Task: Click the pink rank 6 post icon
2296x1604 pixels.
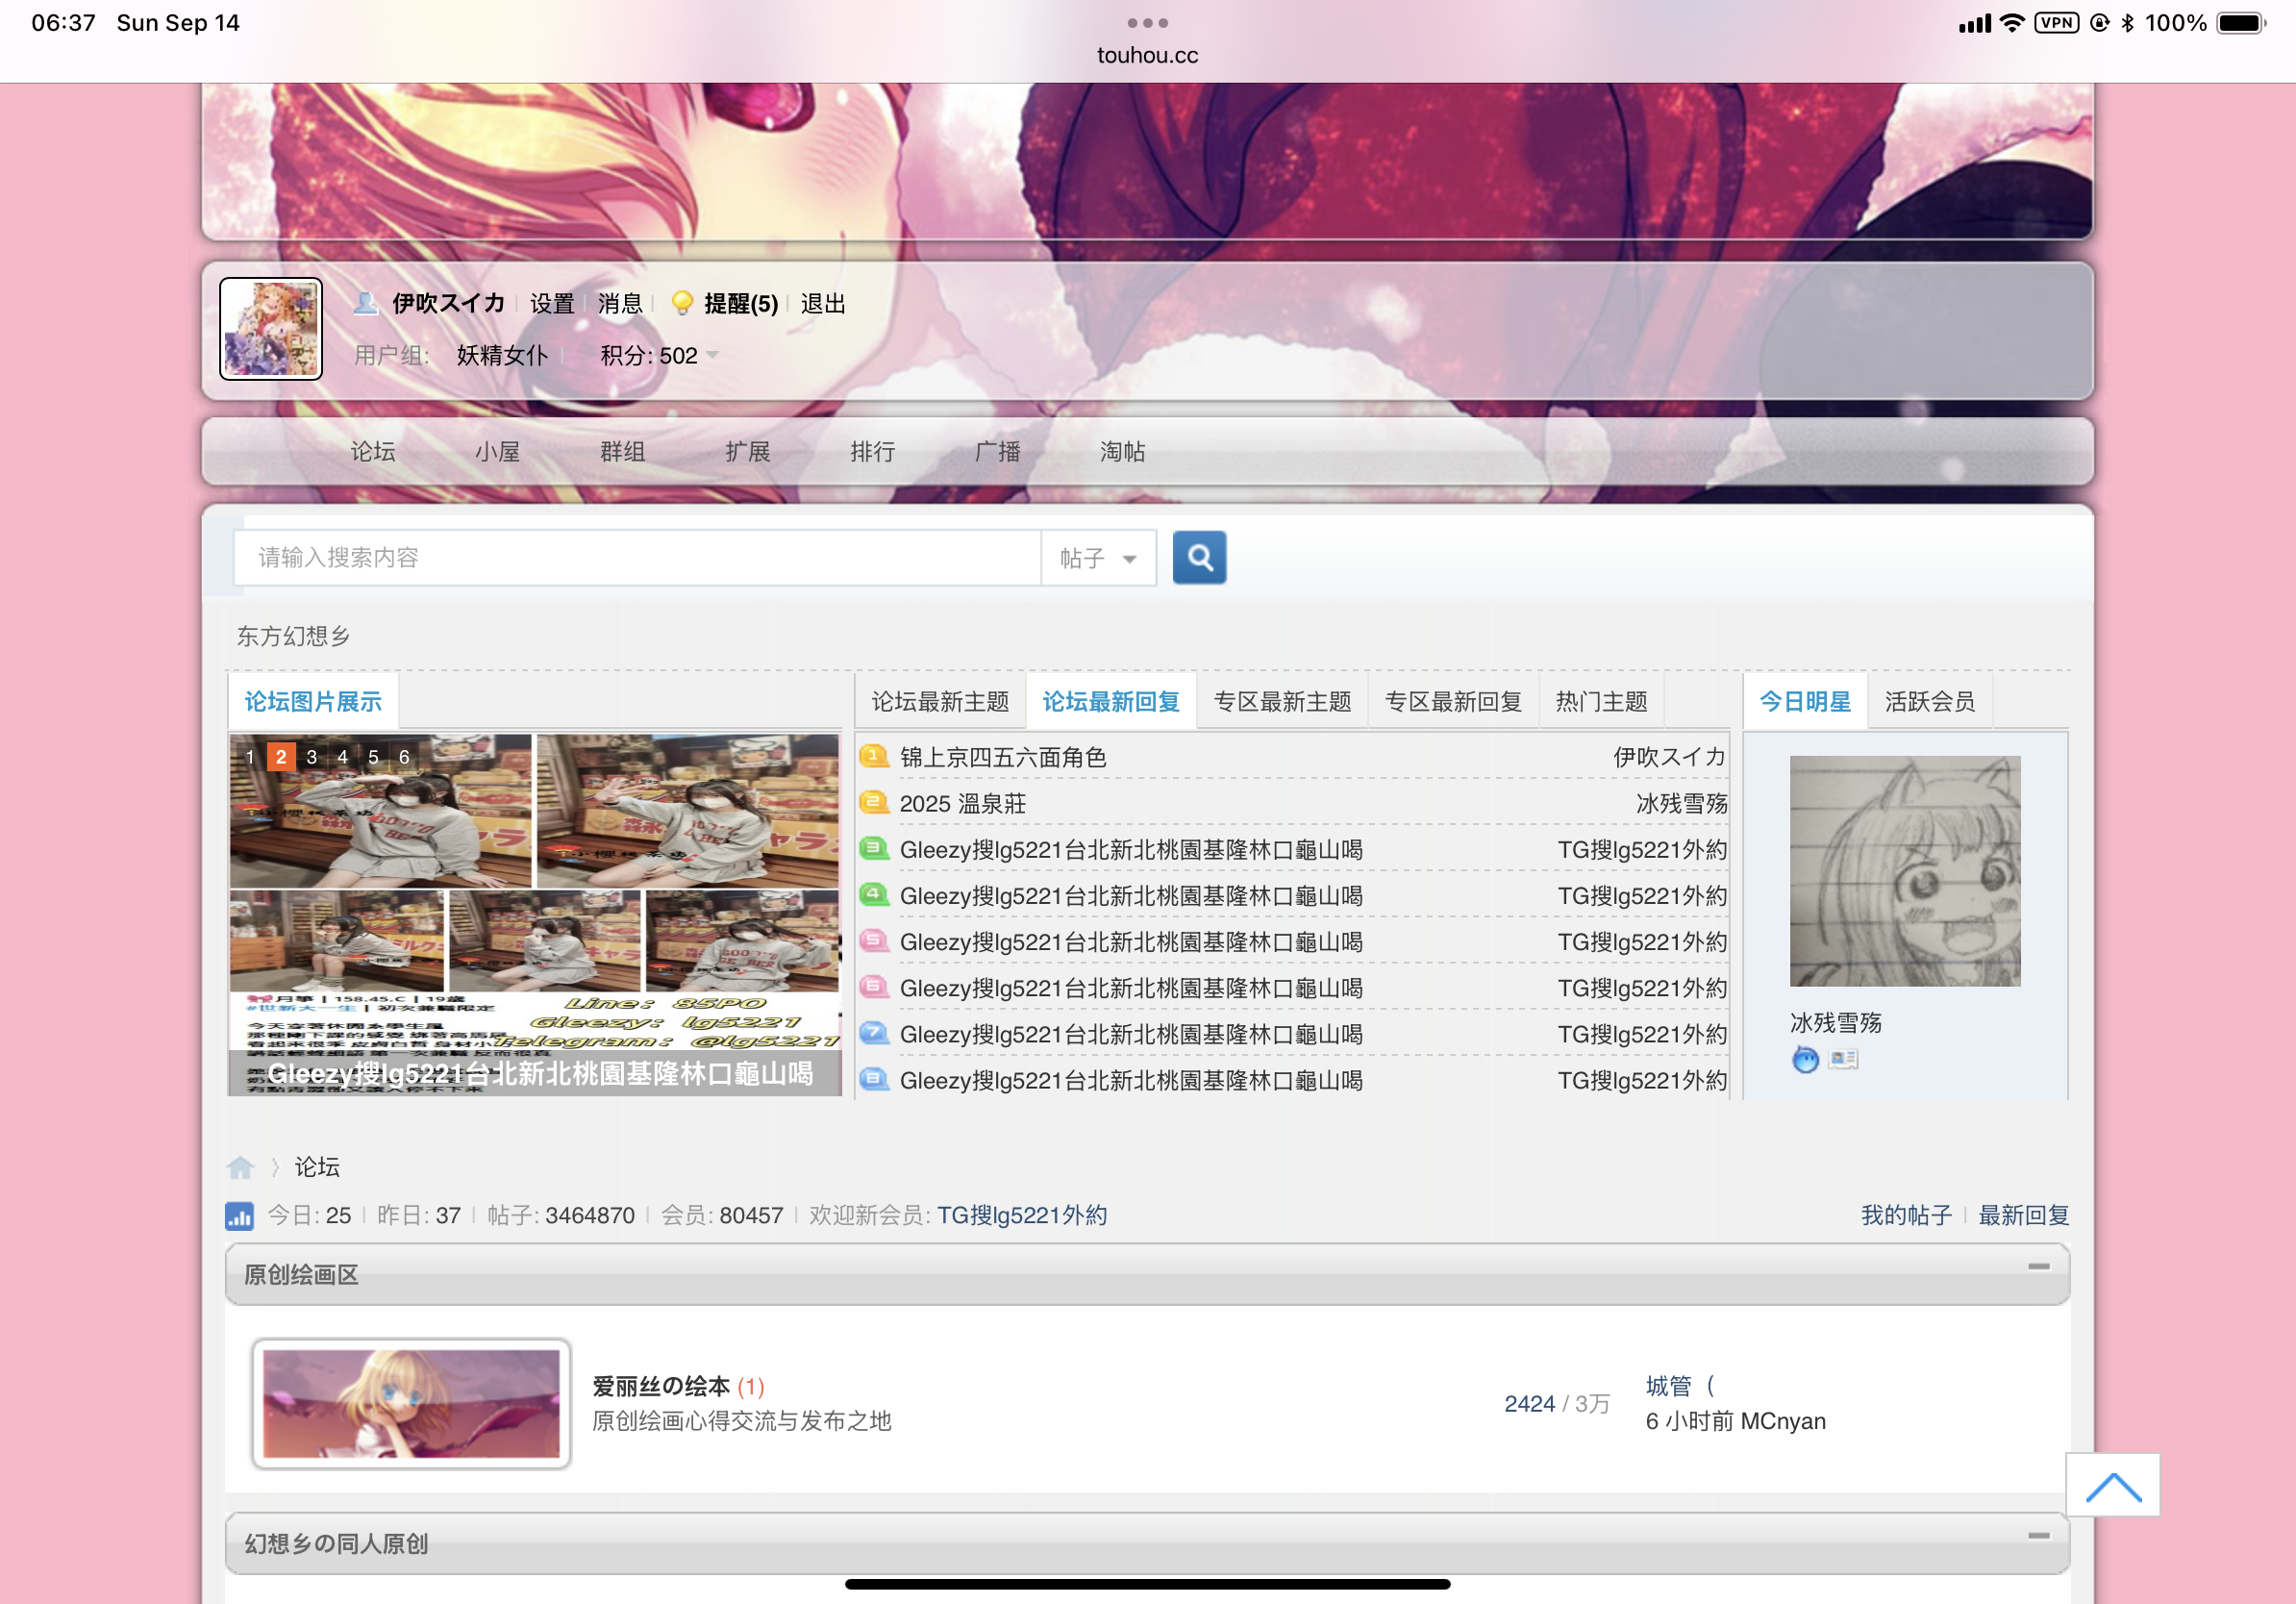Action: click(874, 987)
